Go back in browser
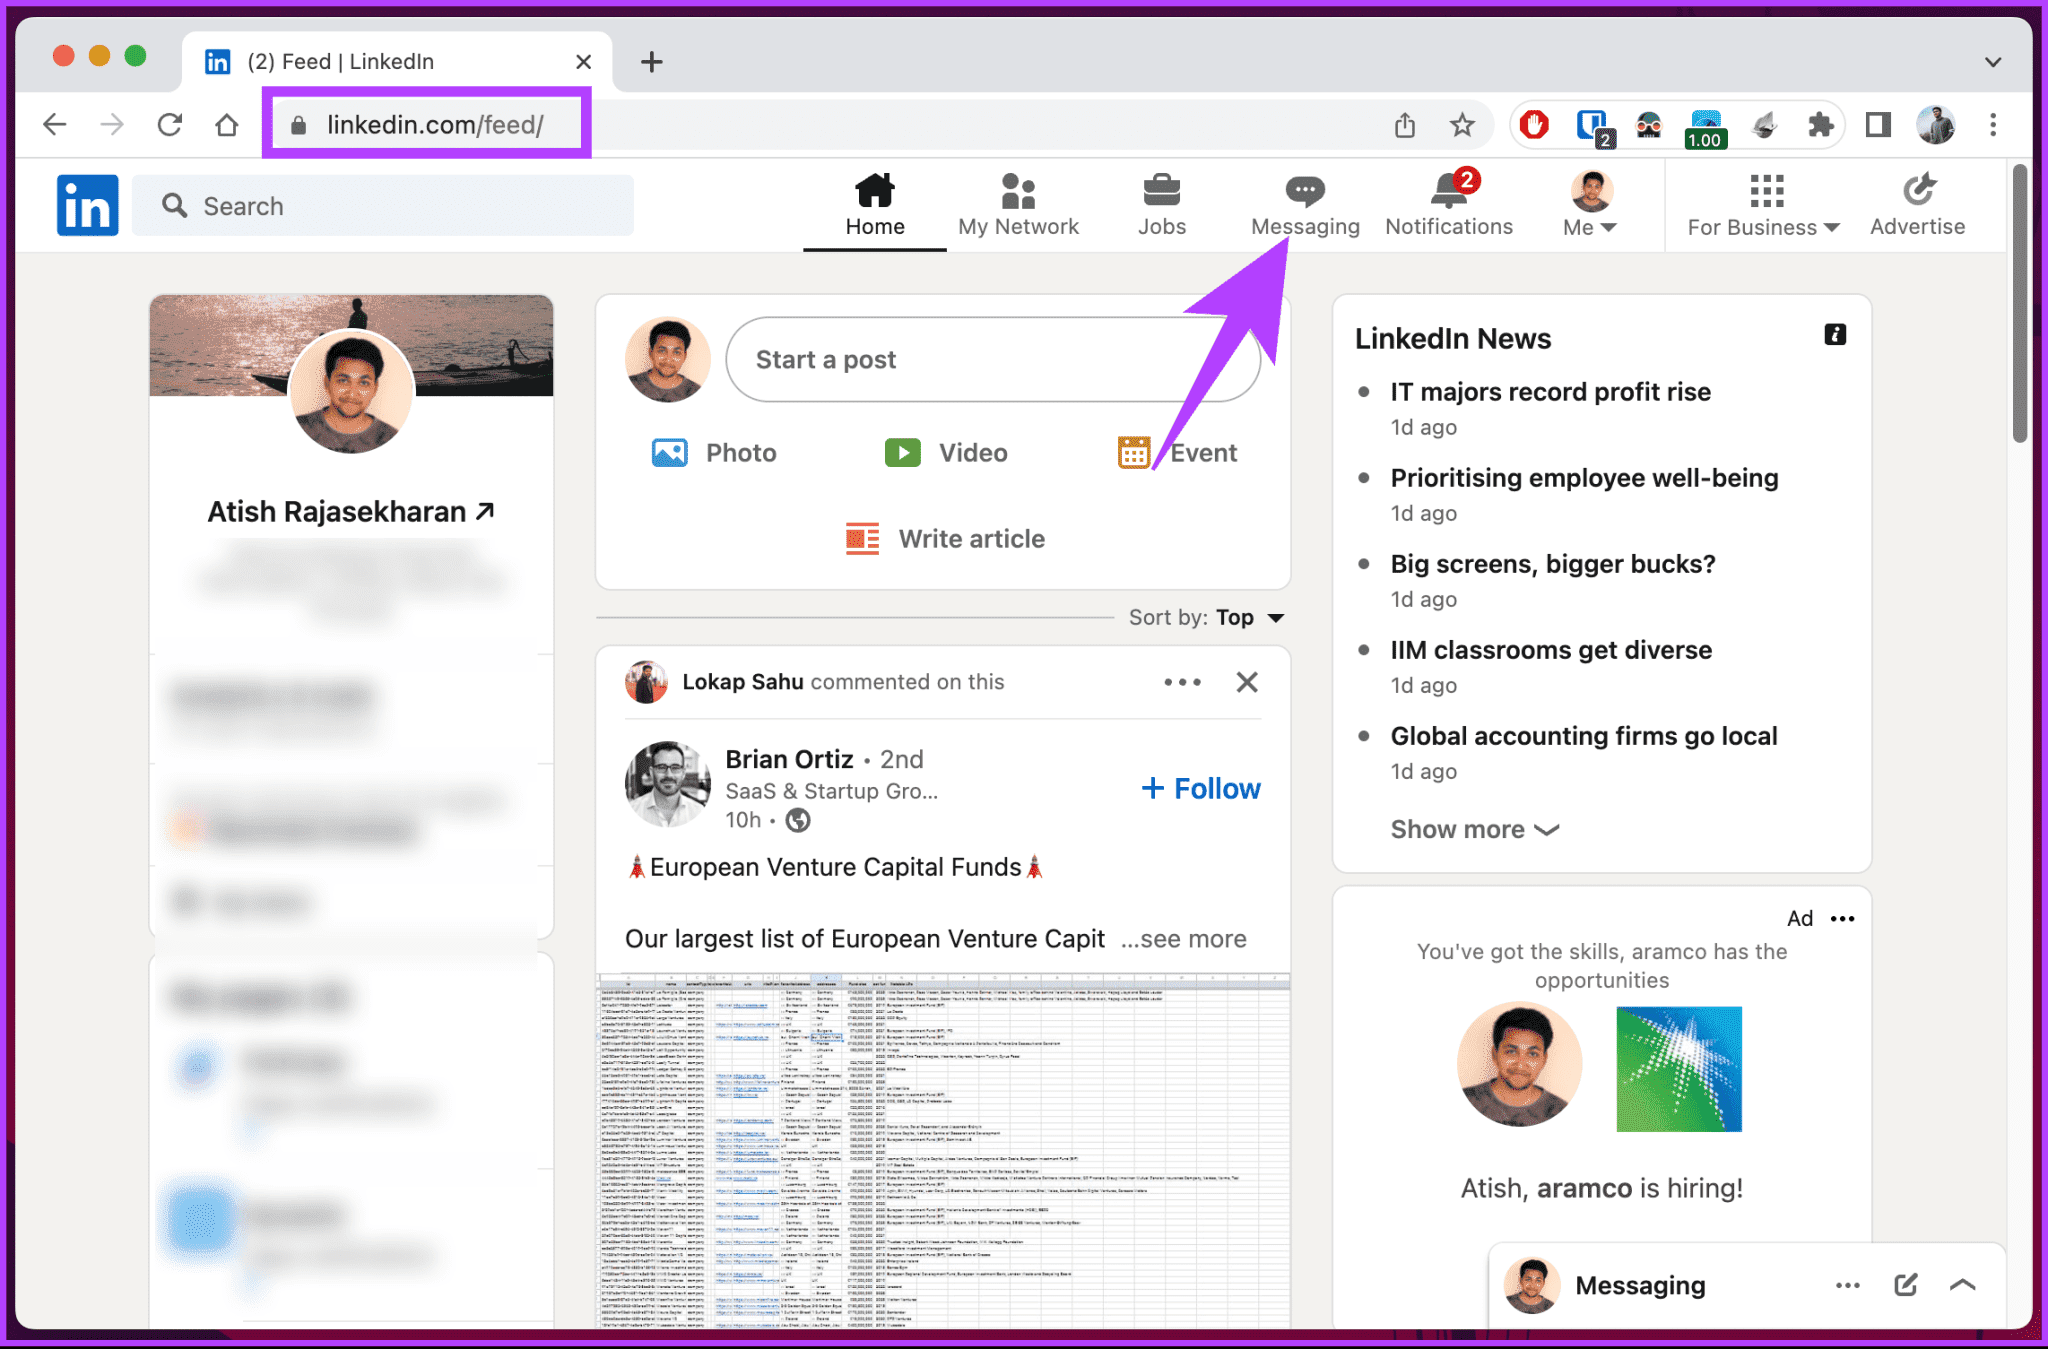The width and height of the screenshot is (2048, 1349). click(55, 125)
